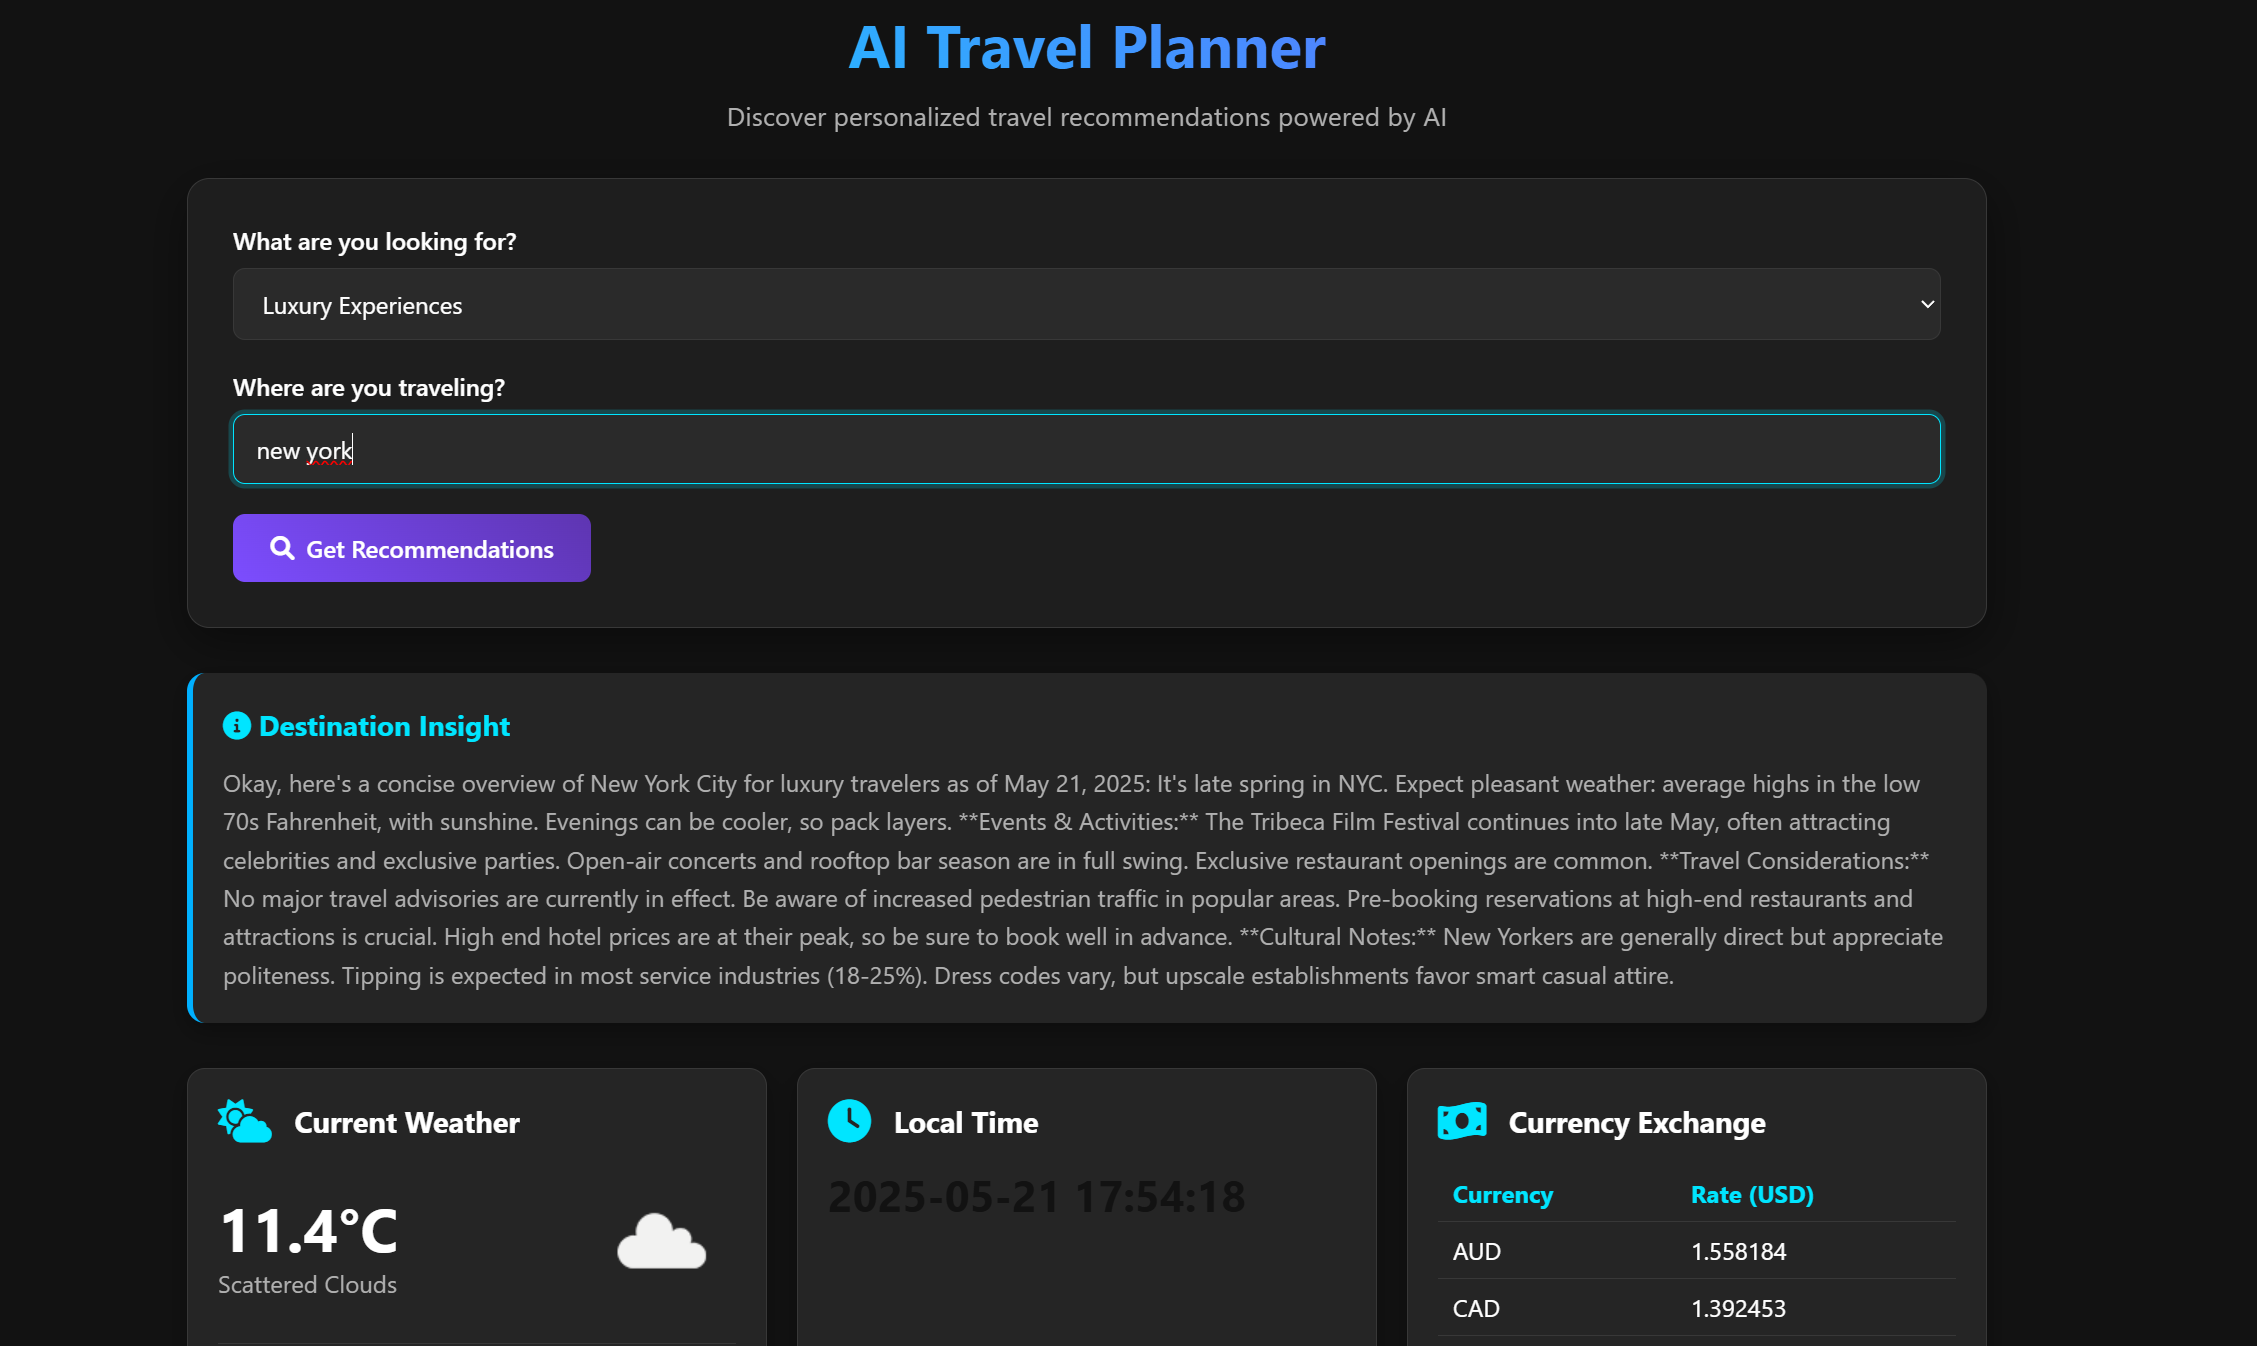Click the Rate (USD) column header

[1752, 1195]
